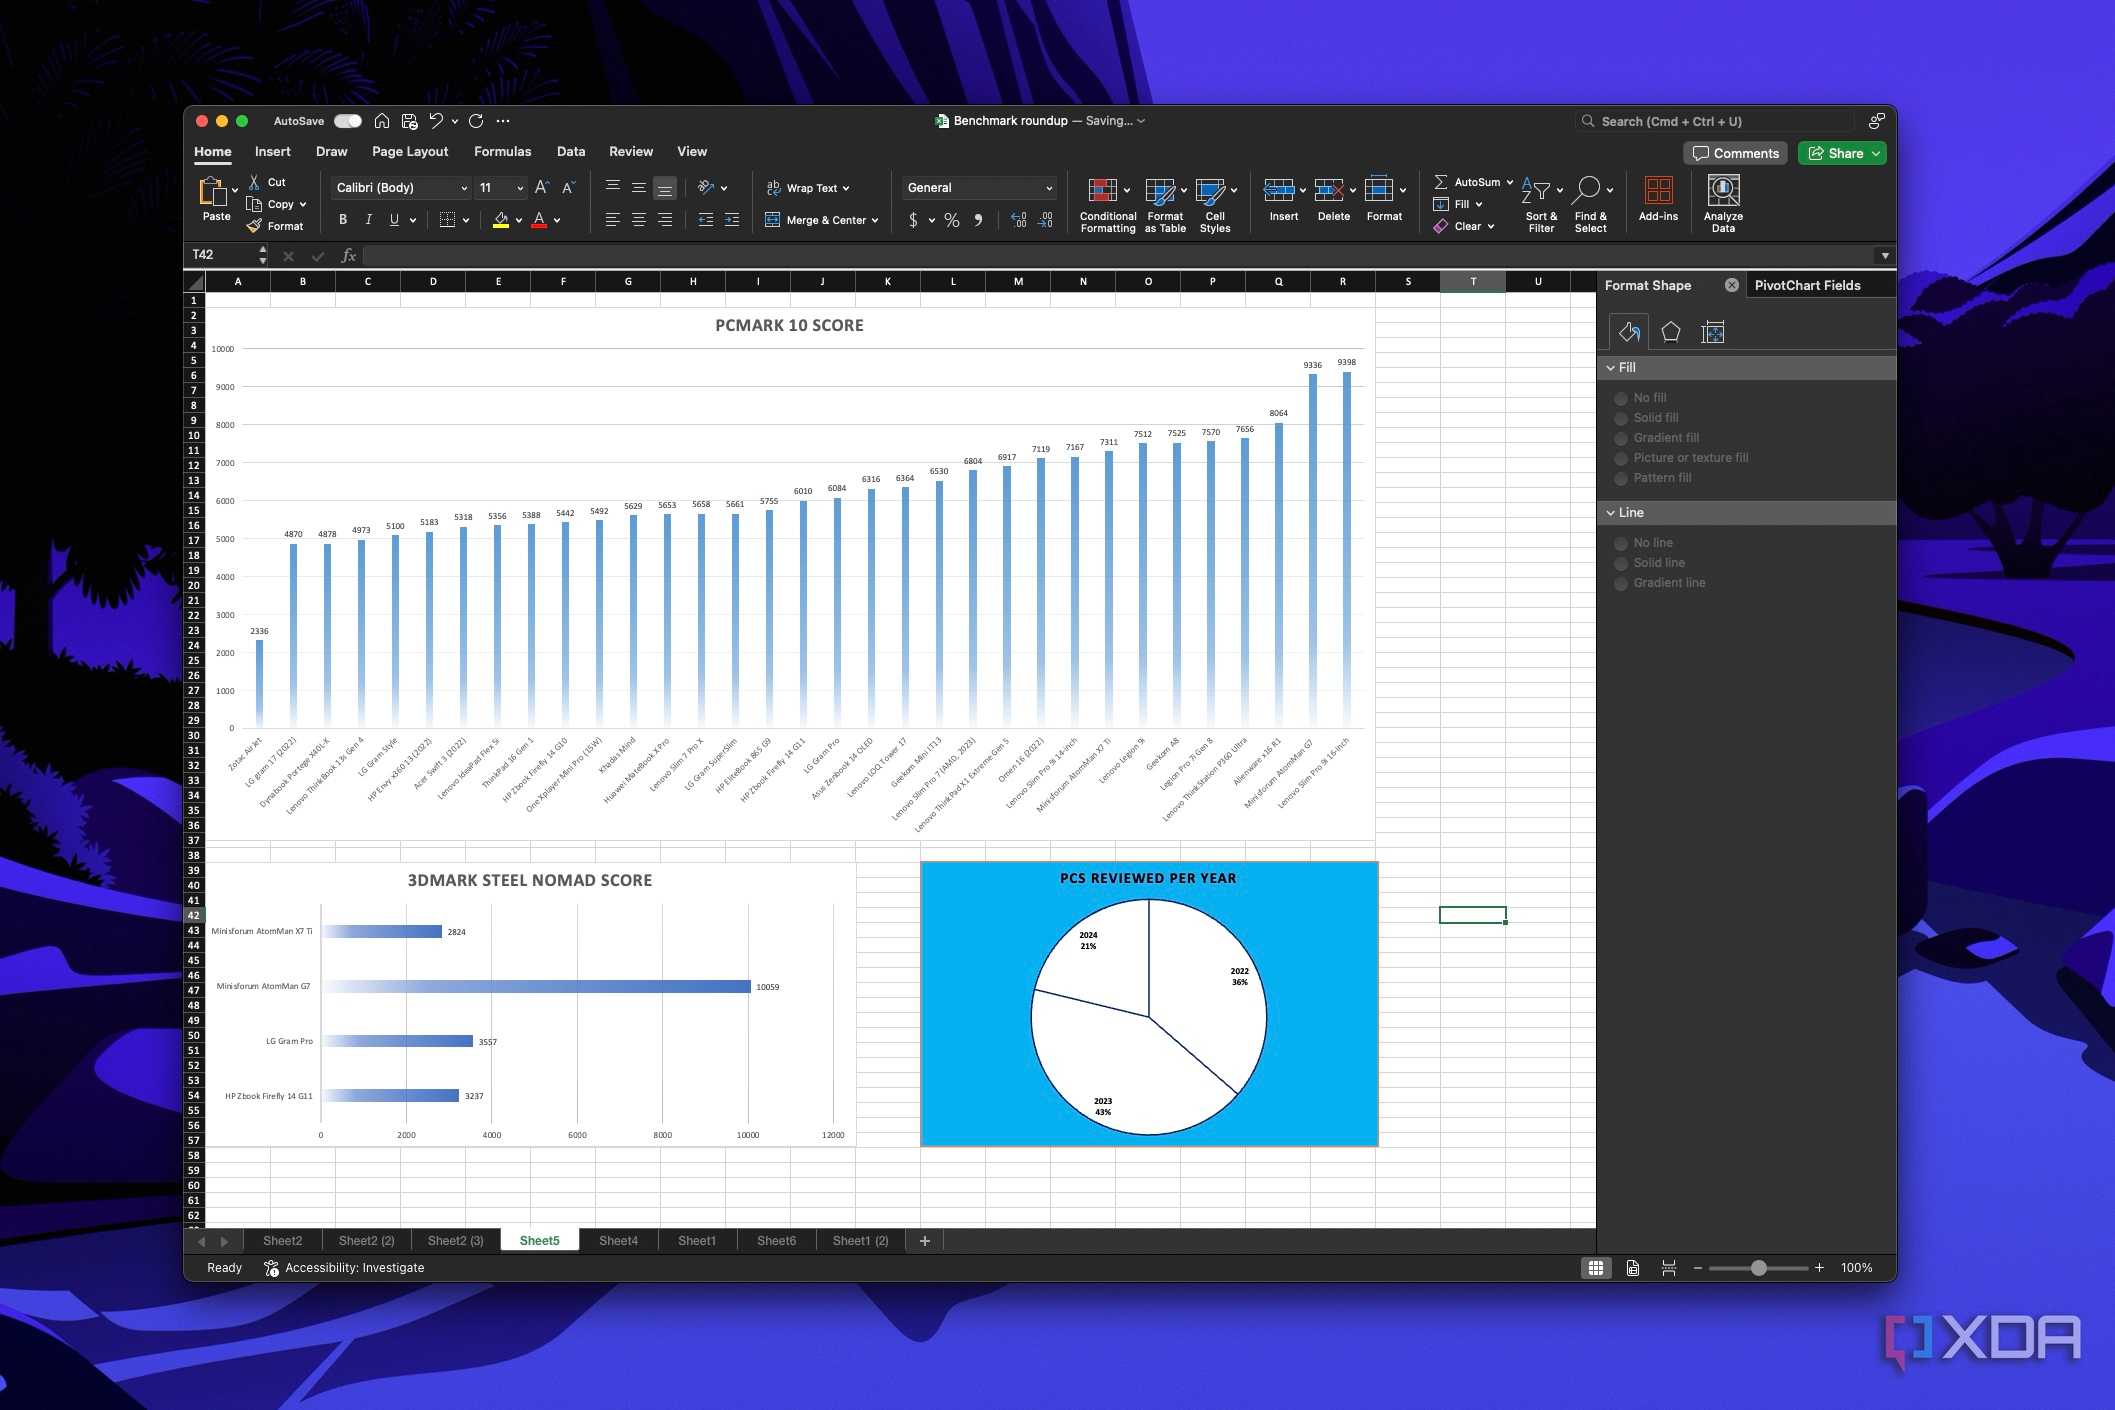Click the Bold formatting icon
The height and width of the screenshot is (1410, 2115).
point(343,220)
